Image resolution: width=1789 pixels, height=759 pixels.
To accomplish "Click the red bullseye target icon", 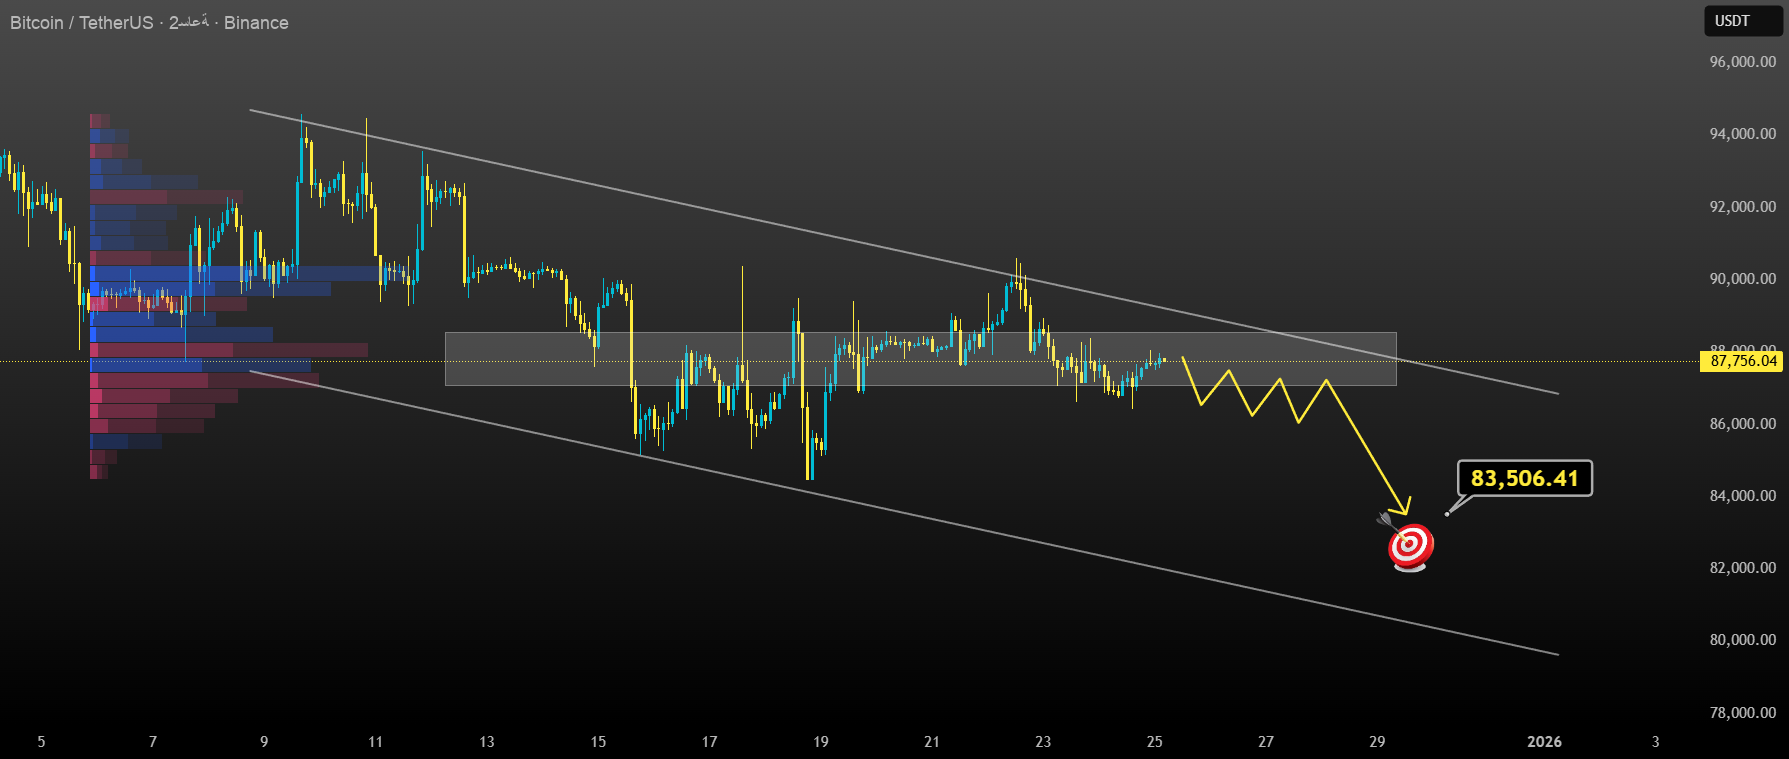I will [1410, 546].
